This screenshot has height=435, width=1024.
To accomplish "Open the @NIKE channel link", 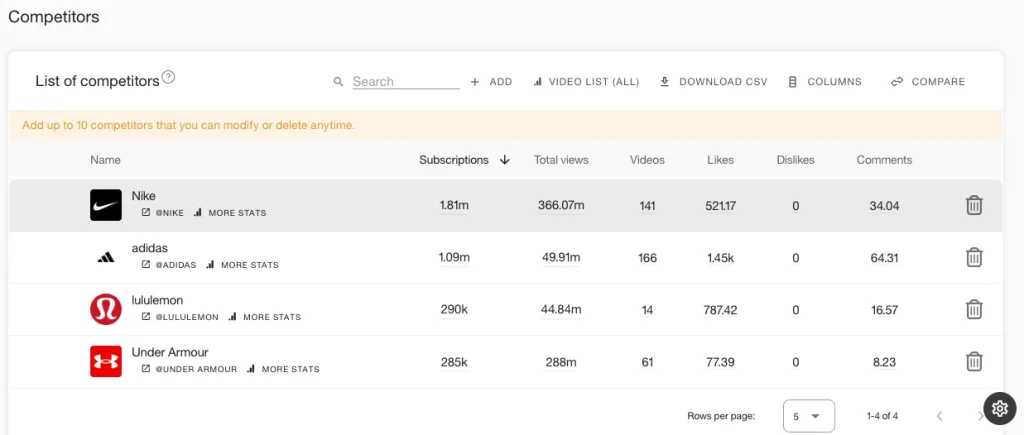I will [x=163, y=213].
